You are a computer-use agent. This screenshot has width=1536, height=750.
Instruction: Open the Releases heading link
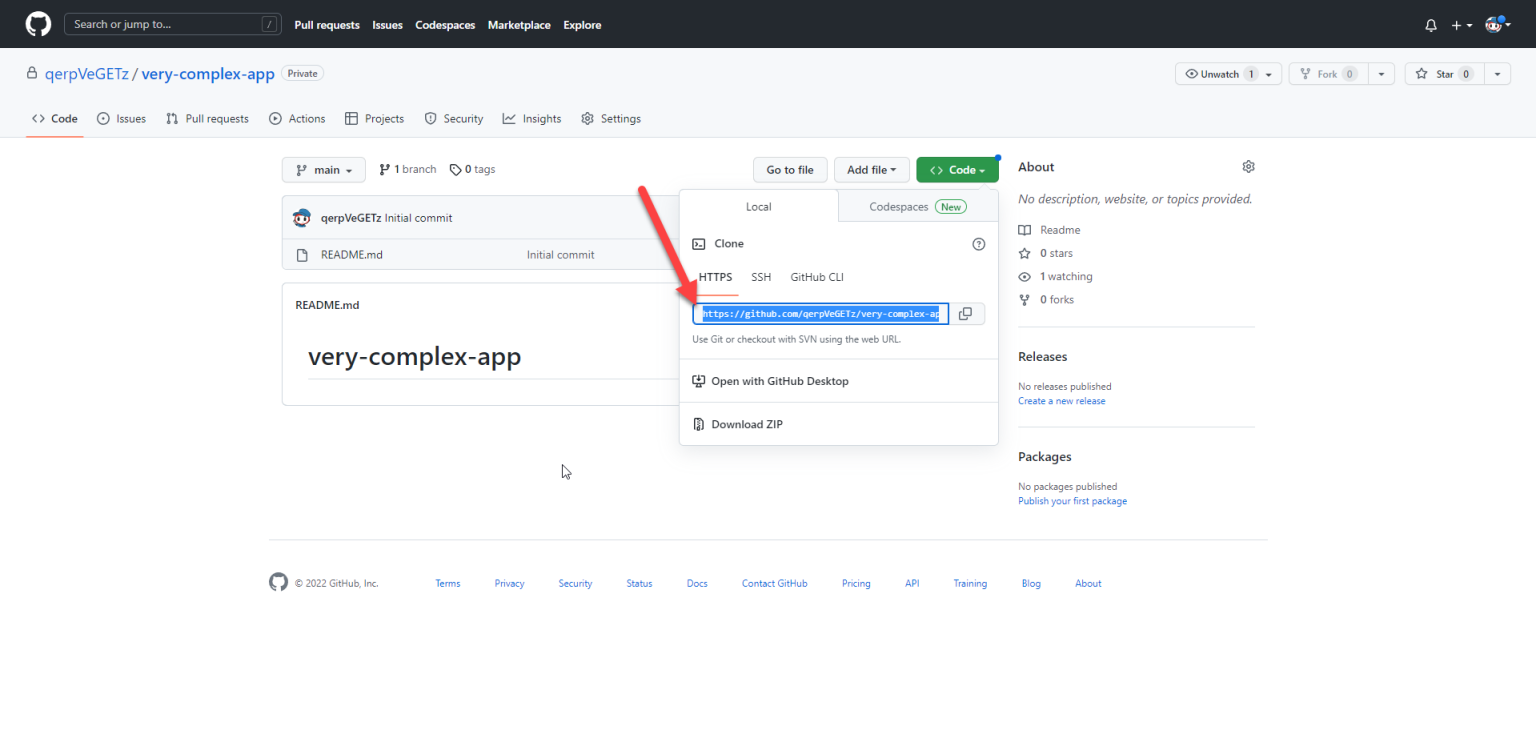(x=1043, y=357)
